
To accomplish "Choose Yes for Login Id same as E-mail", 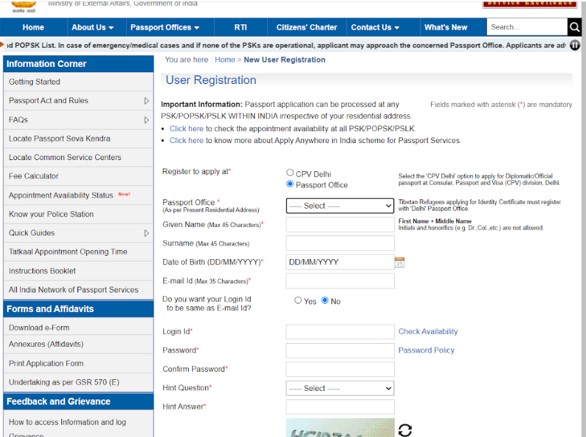I will pyautogui.click(x=298, y=300).
